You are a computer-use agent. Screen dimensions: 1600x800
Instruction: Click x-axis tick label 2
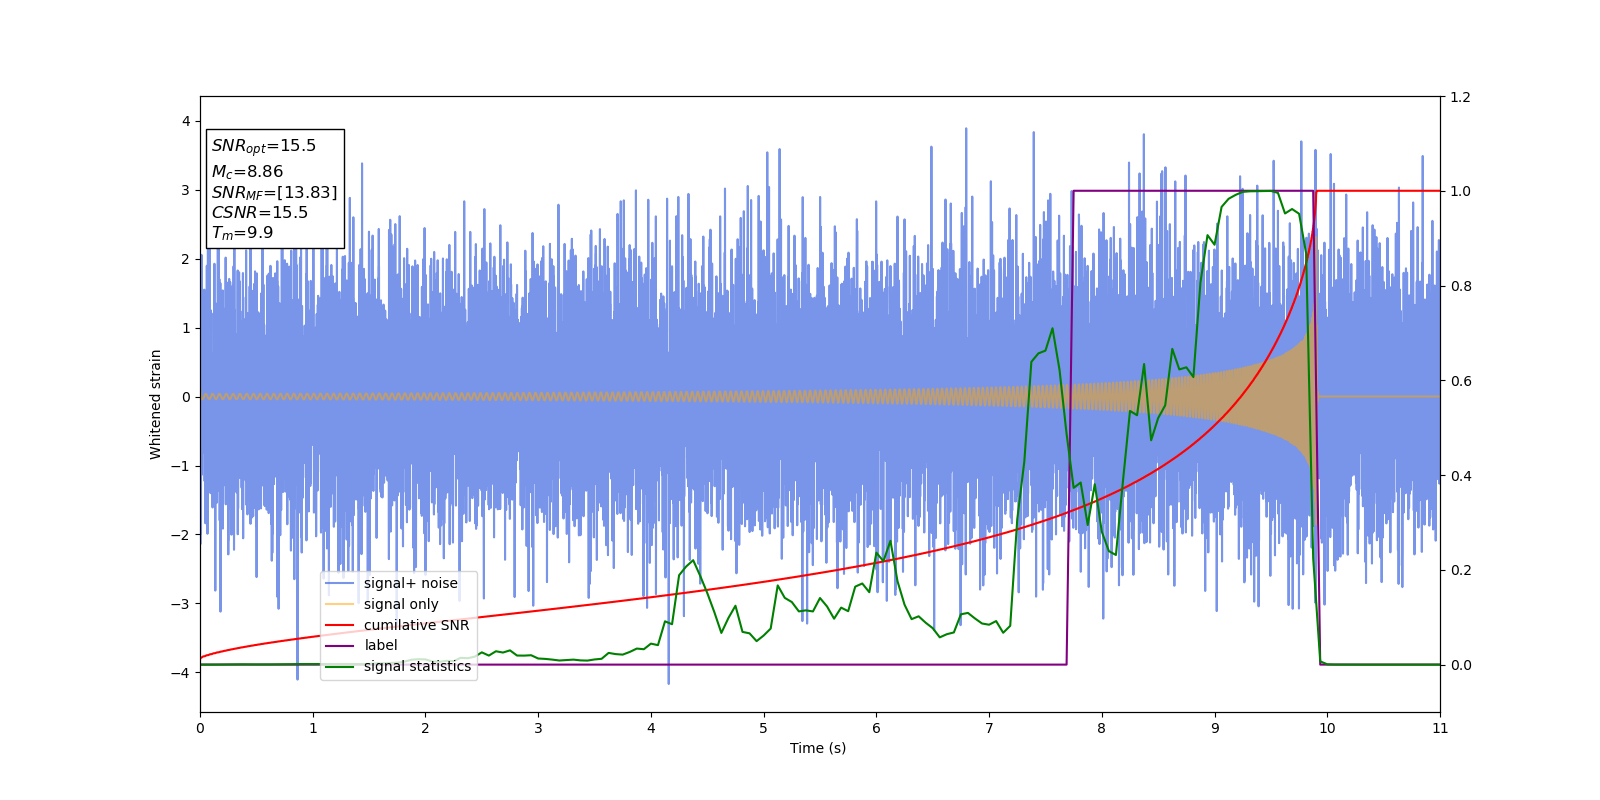point(425,728)
